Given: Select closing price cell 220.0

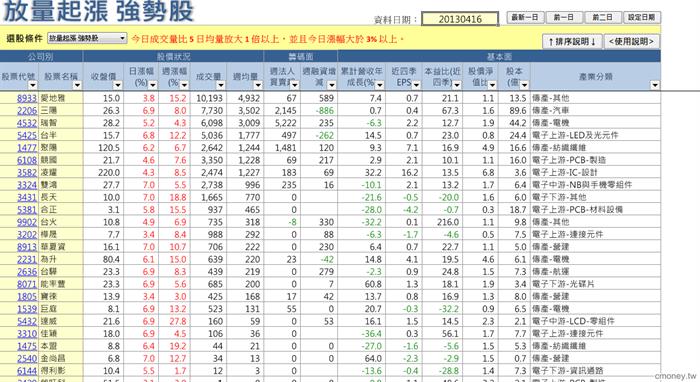Looking at the screenshot, I should pos(104,173).
